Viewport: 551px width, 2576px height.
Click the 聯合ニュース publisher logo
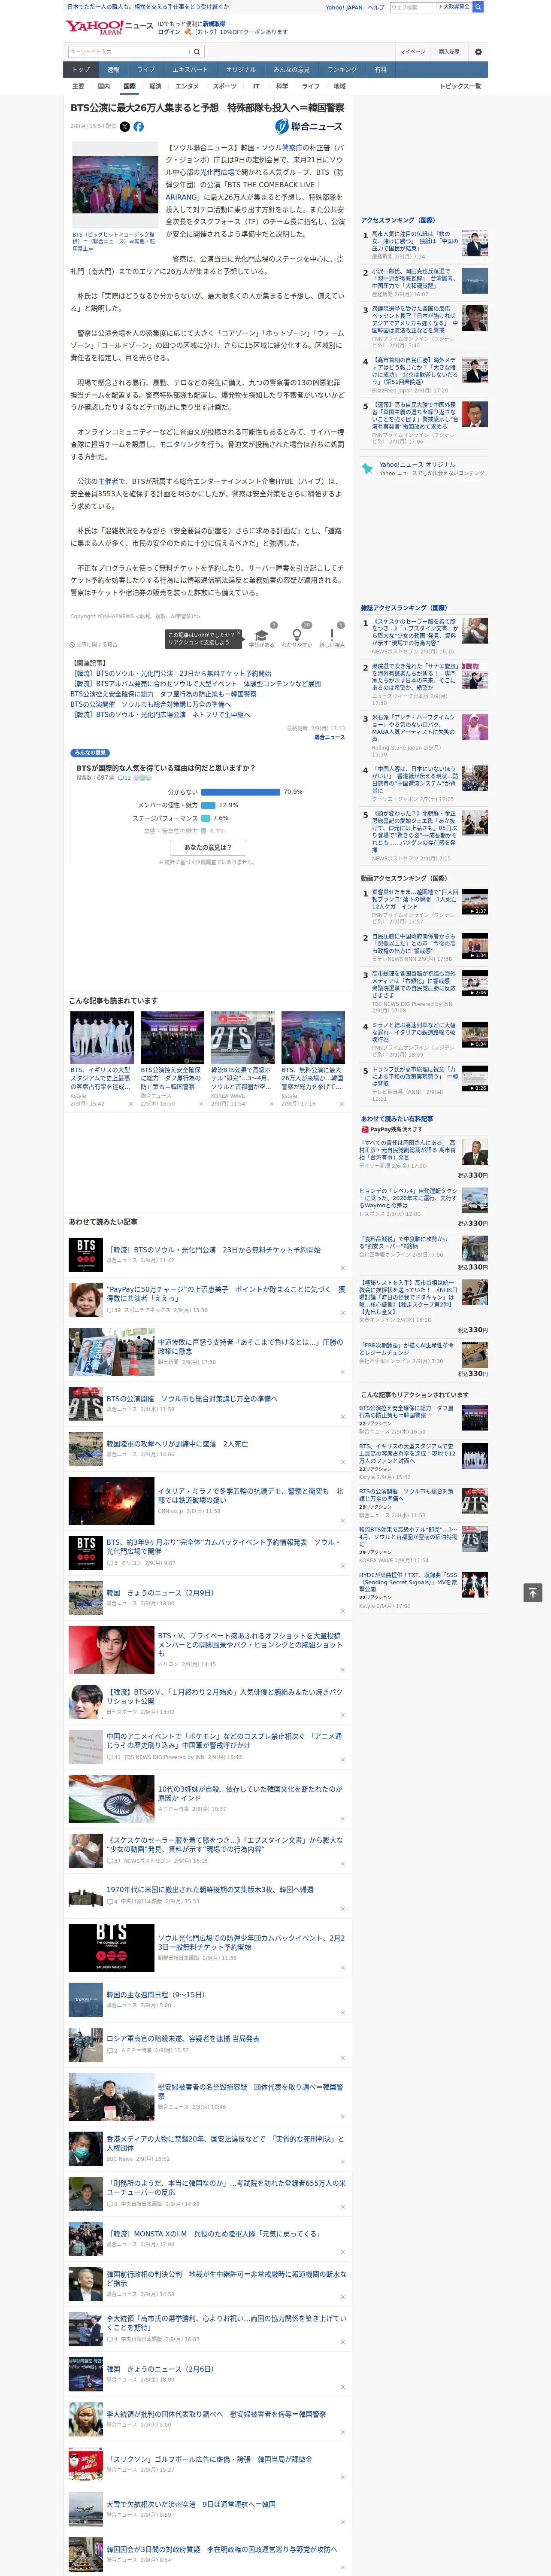[x=309, y=127]
